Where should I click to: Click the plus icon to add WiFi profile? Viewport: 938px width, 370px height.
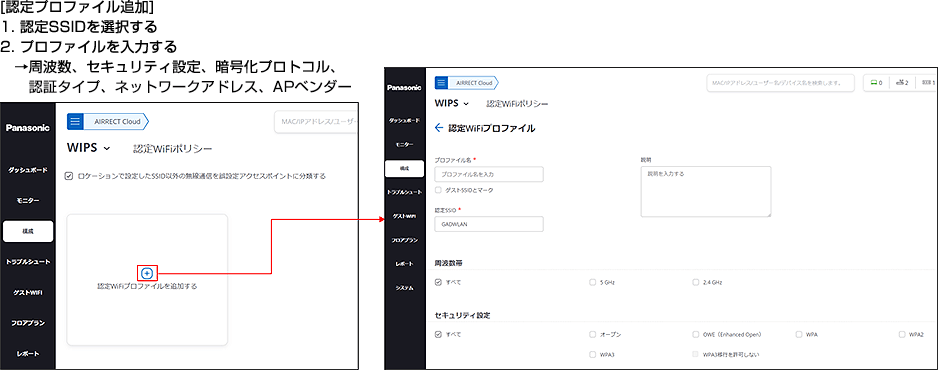click(x=148, y=273)
